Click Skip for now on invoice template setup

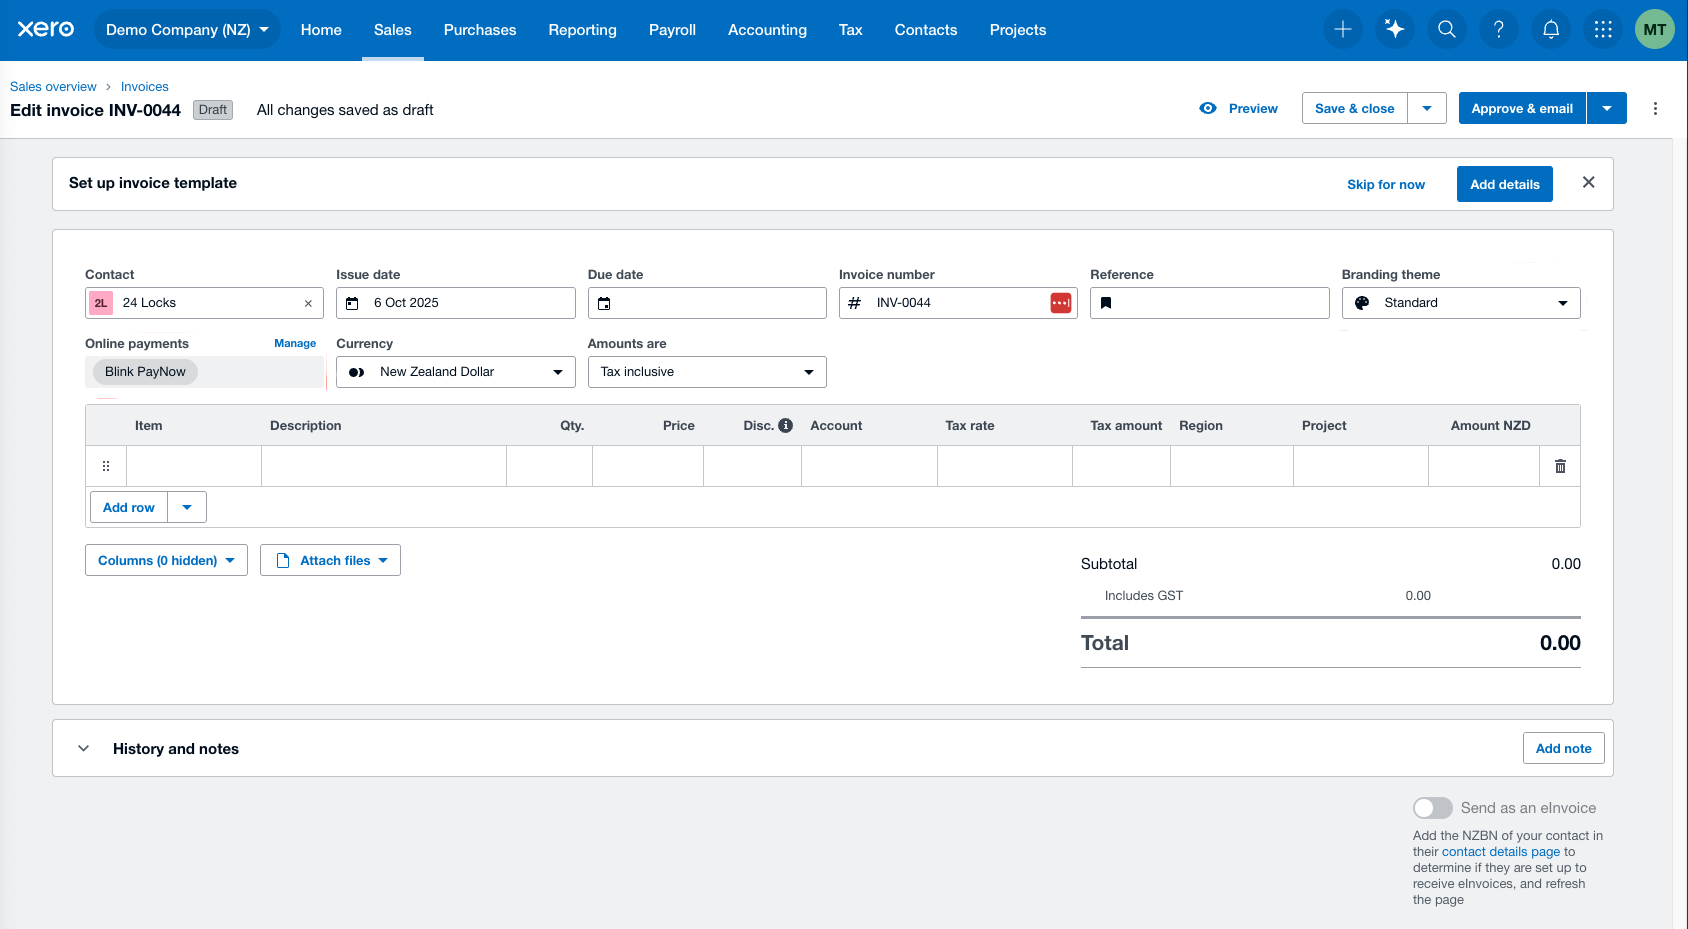[1386, 184]
